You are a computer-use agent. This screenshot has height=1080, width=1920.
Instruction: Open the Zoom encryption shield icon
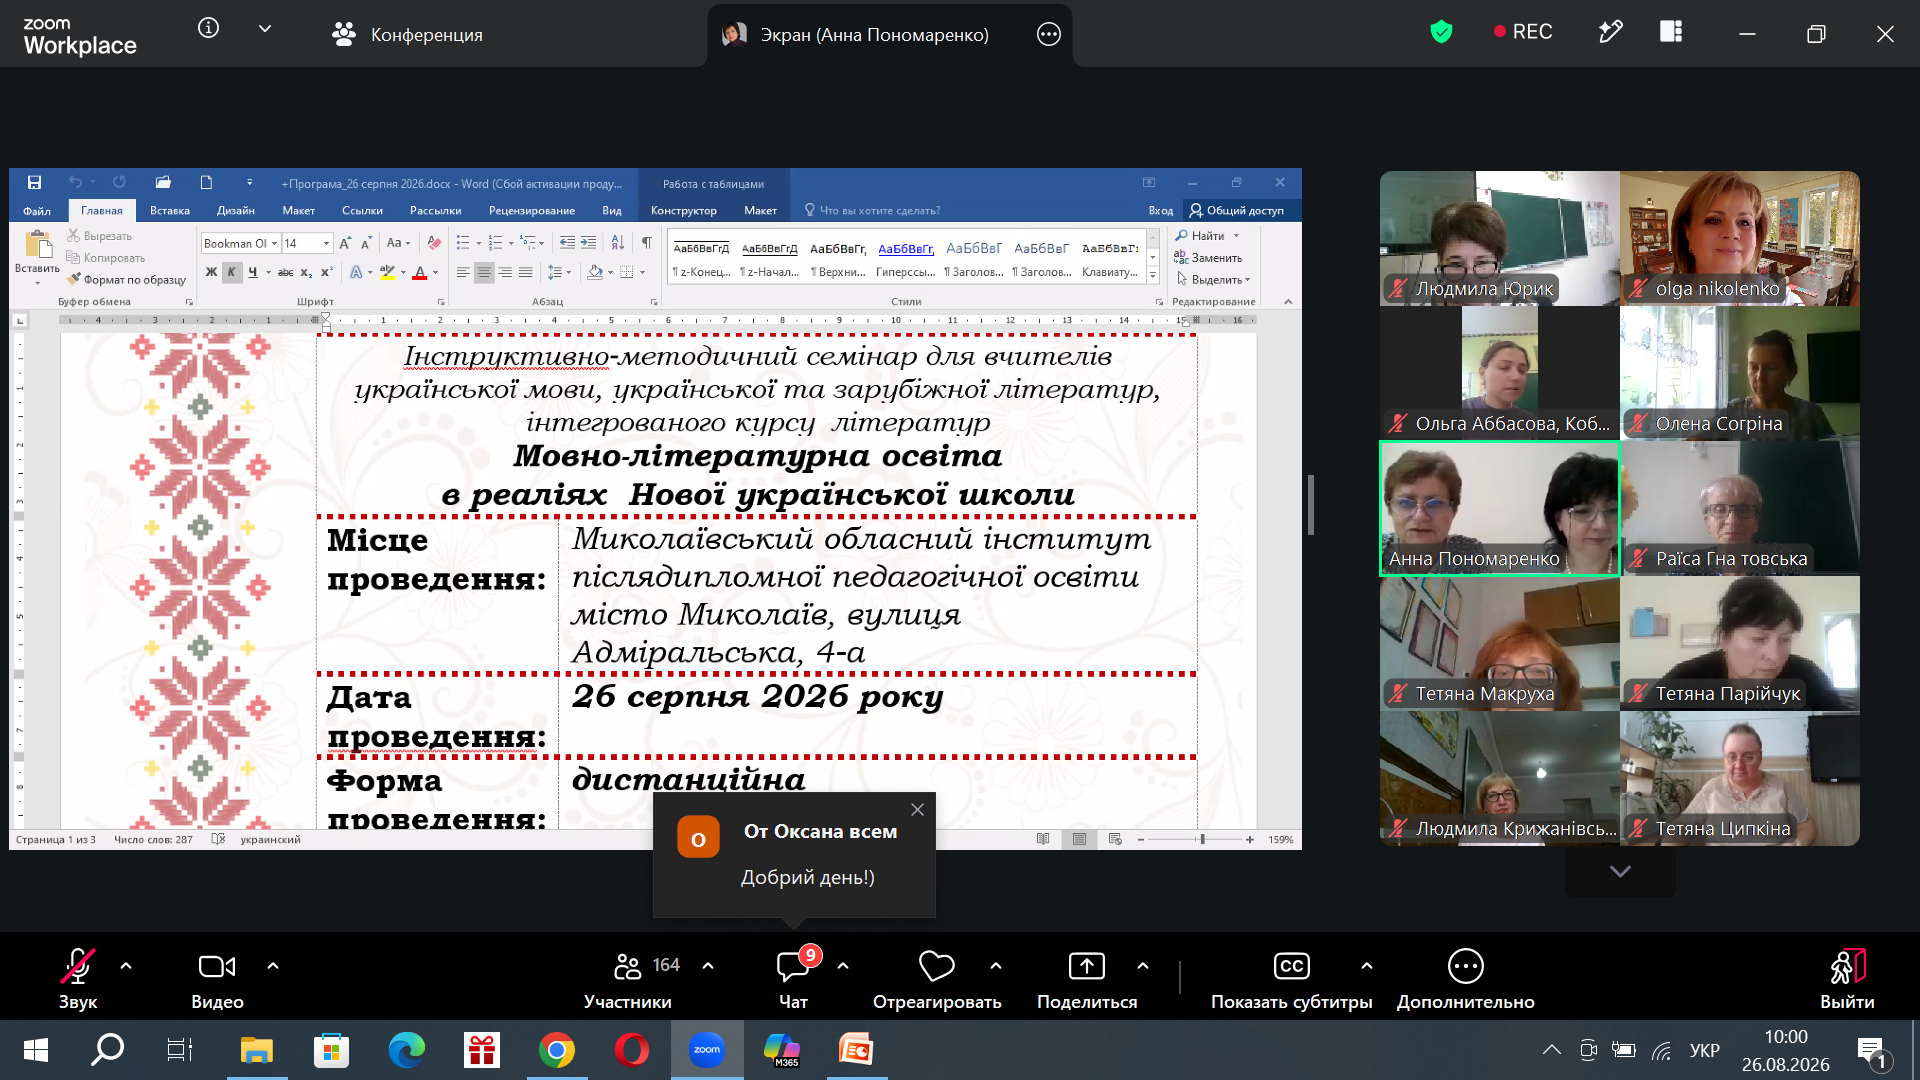click(x=1441, y=33)
